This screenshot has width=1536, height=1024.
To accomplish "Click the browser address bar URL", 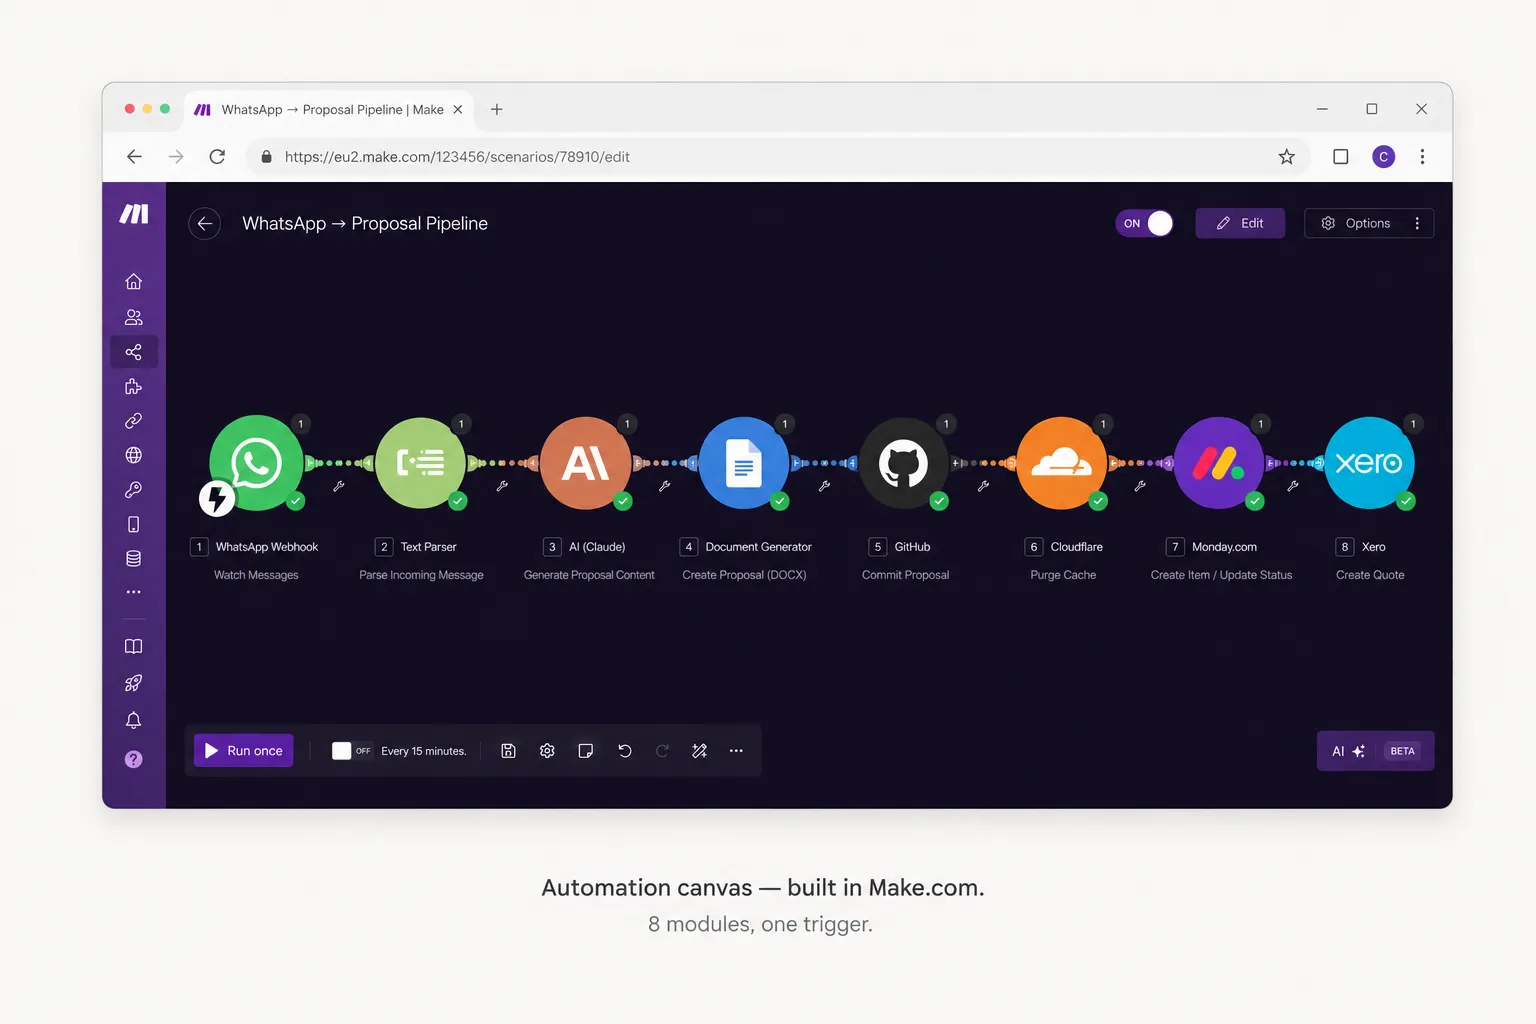I will [457, 157].
